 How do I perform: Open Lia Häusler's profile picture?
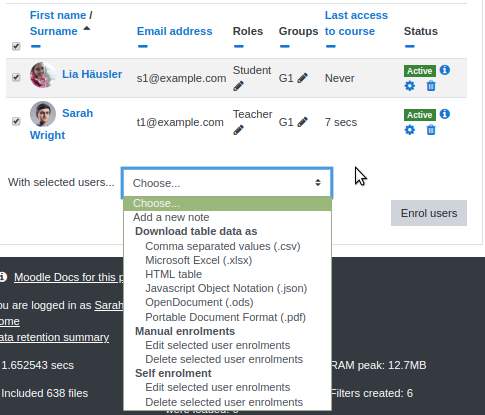[x=42, y=75]
